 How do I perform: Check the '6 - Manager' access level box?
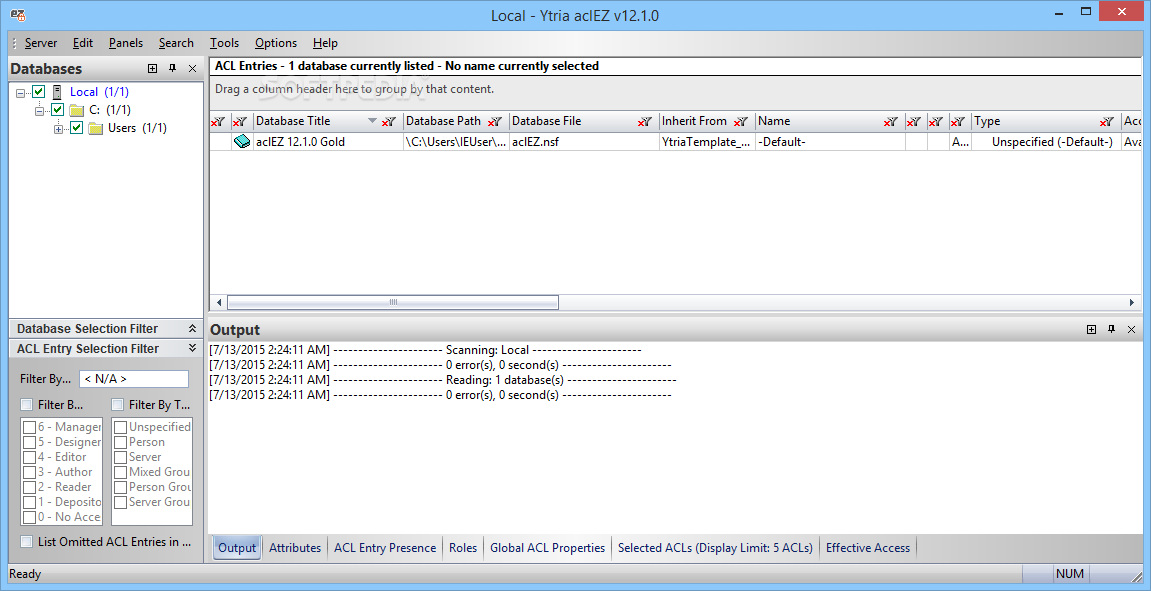(x=29, y=427)
